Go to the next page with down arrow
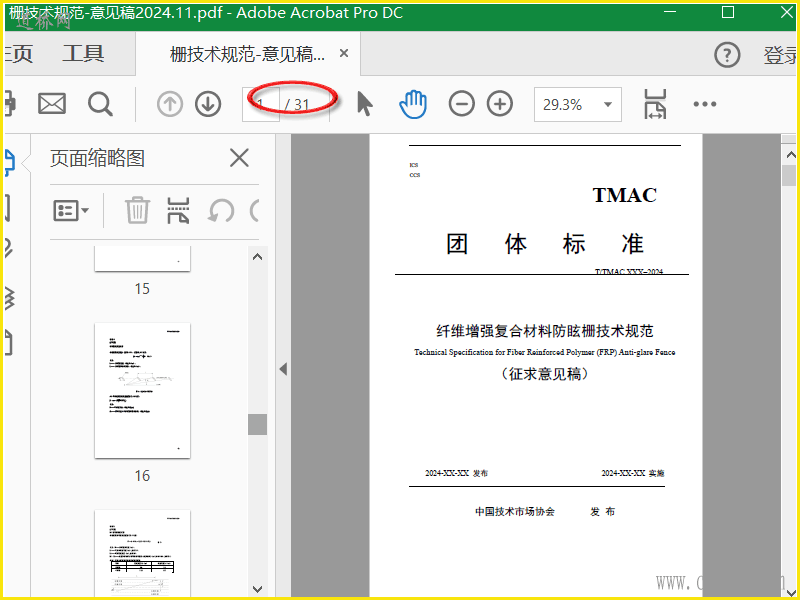The width and height of the screenshot is (800, 600). [x=208, y=105]
